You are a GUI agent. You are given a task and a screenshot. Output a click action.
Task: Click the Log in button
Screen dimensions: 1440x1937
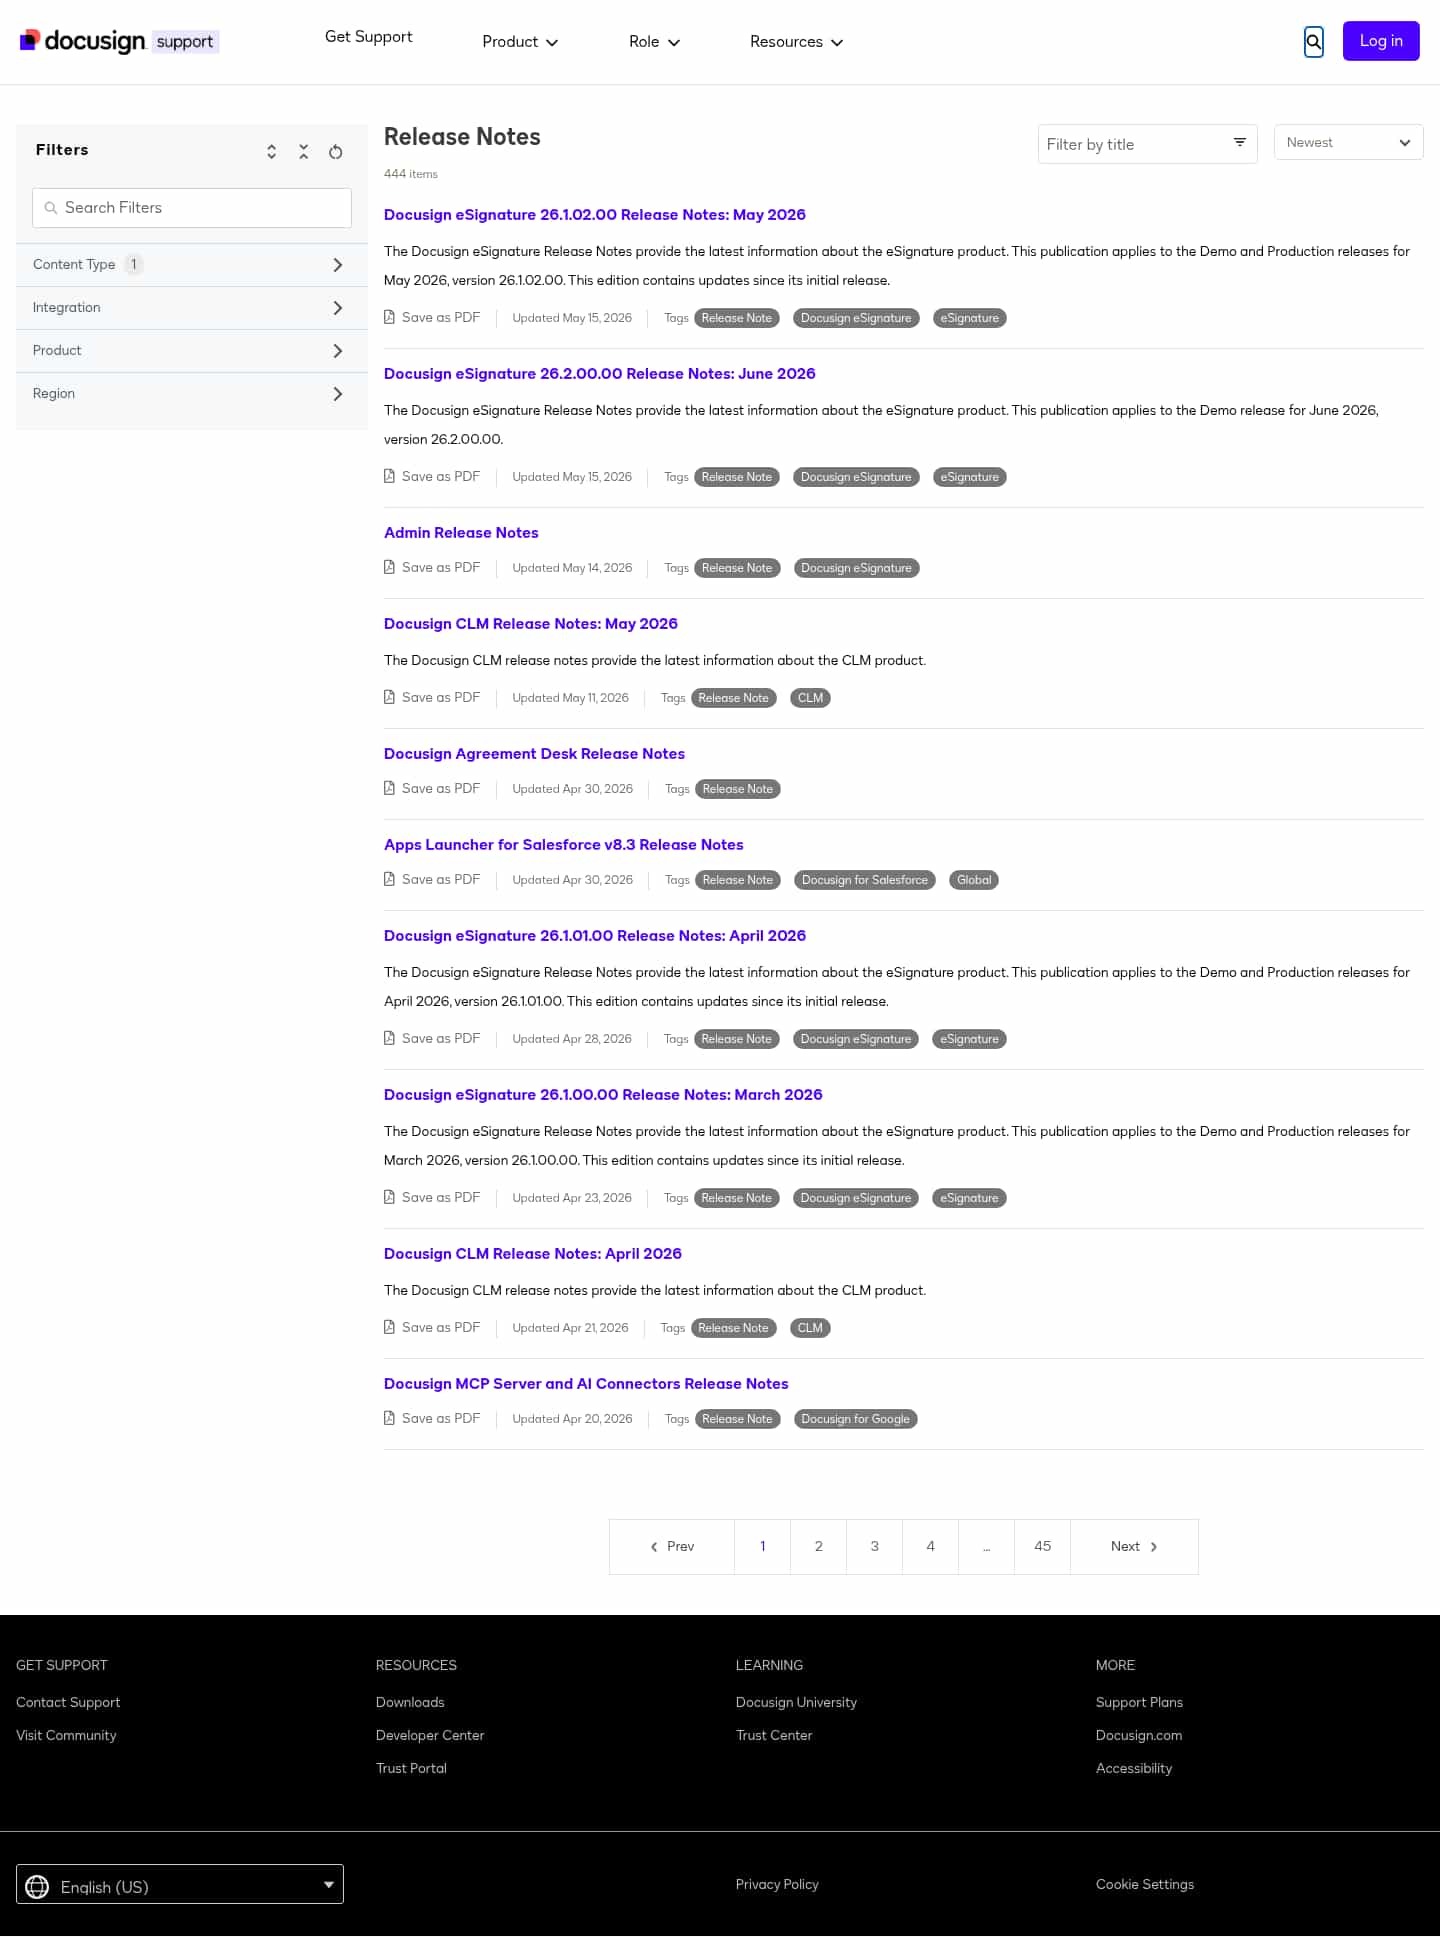(x=1381, y=41)
